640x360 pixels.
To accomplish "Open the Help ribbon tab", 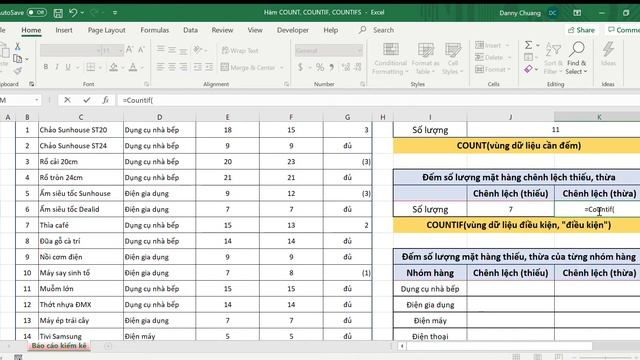I will click(331, 30).
